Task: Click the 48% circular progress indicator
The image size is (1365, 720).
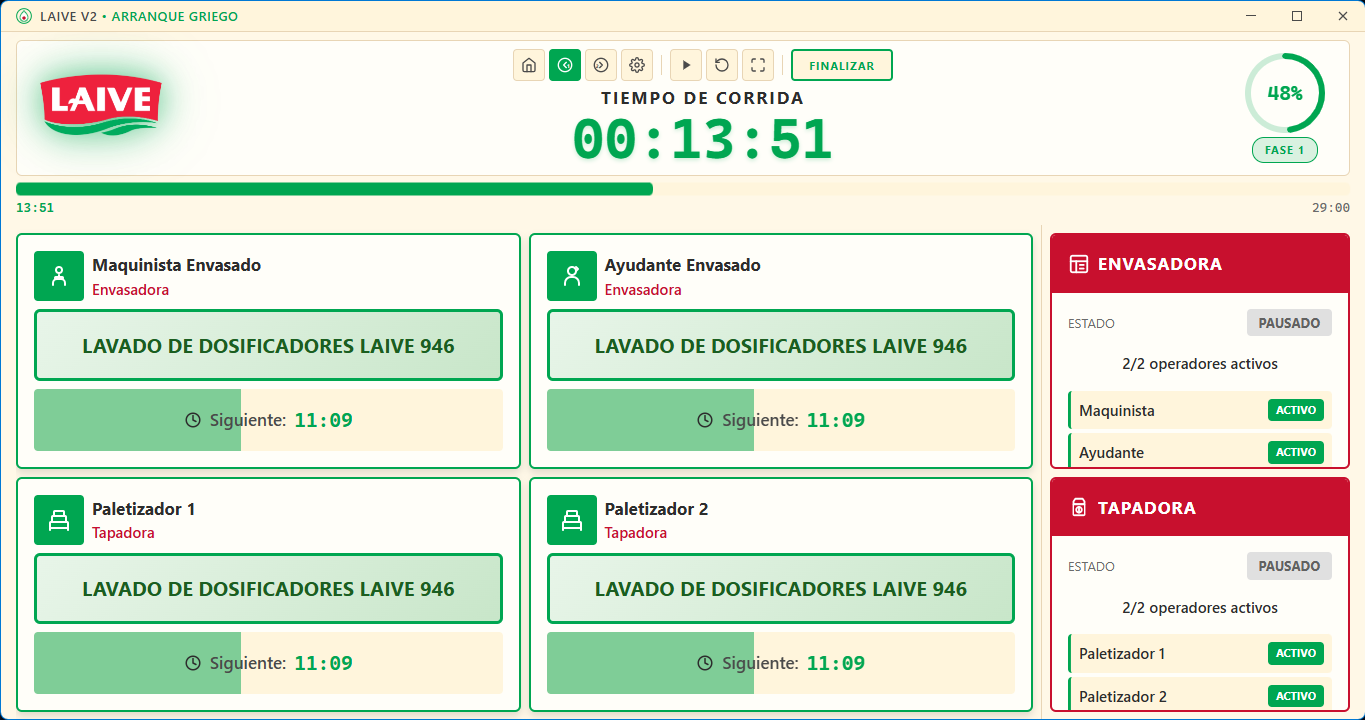Action: 1284,92
